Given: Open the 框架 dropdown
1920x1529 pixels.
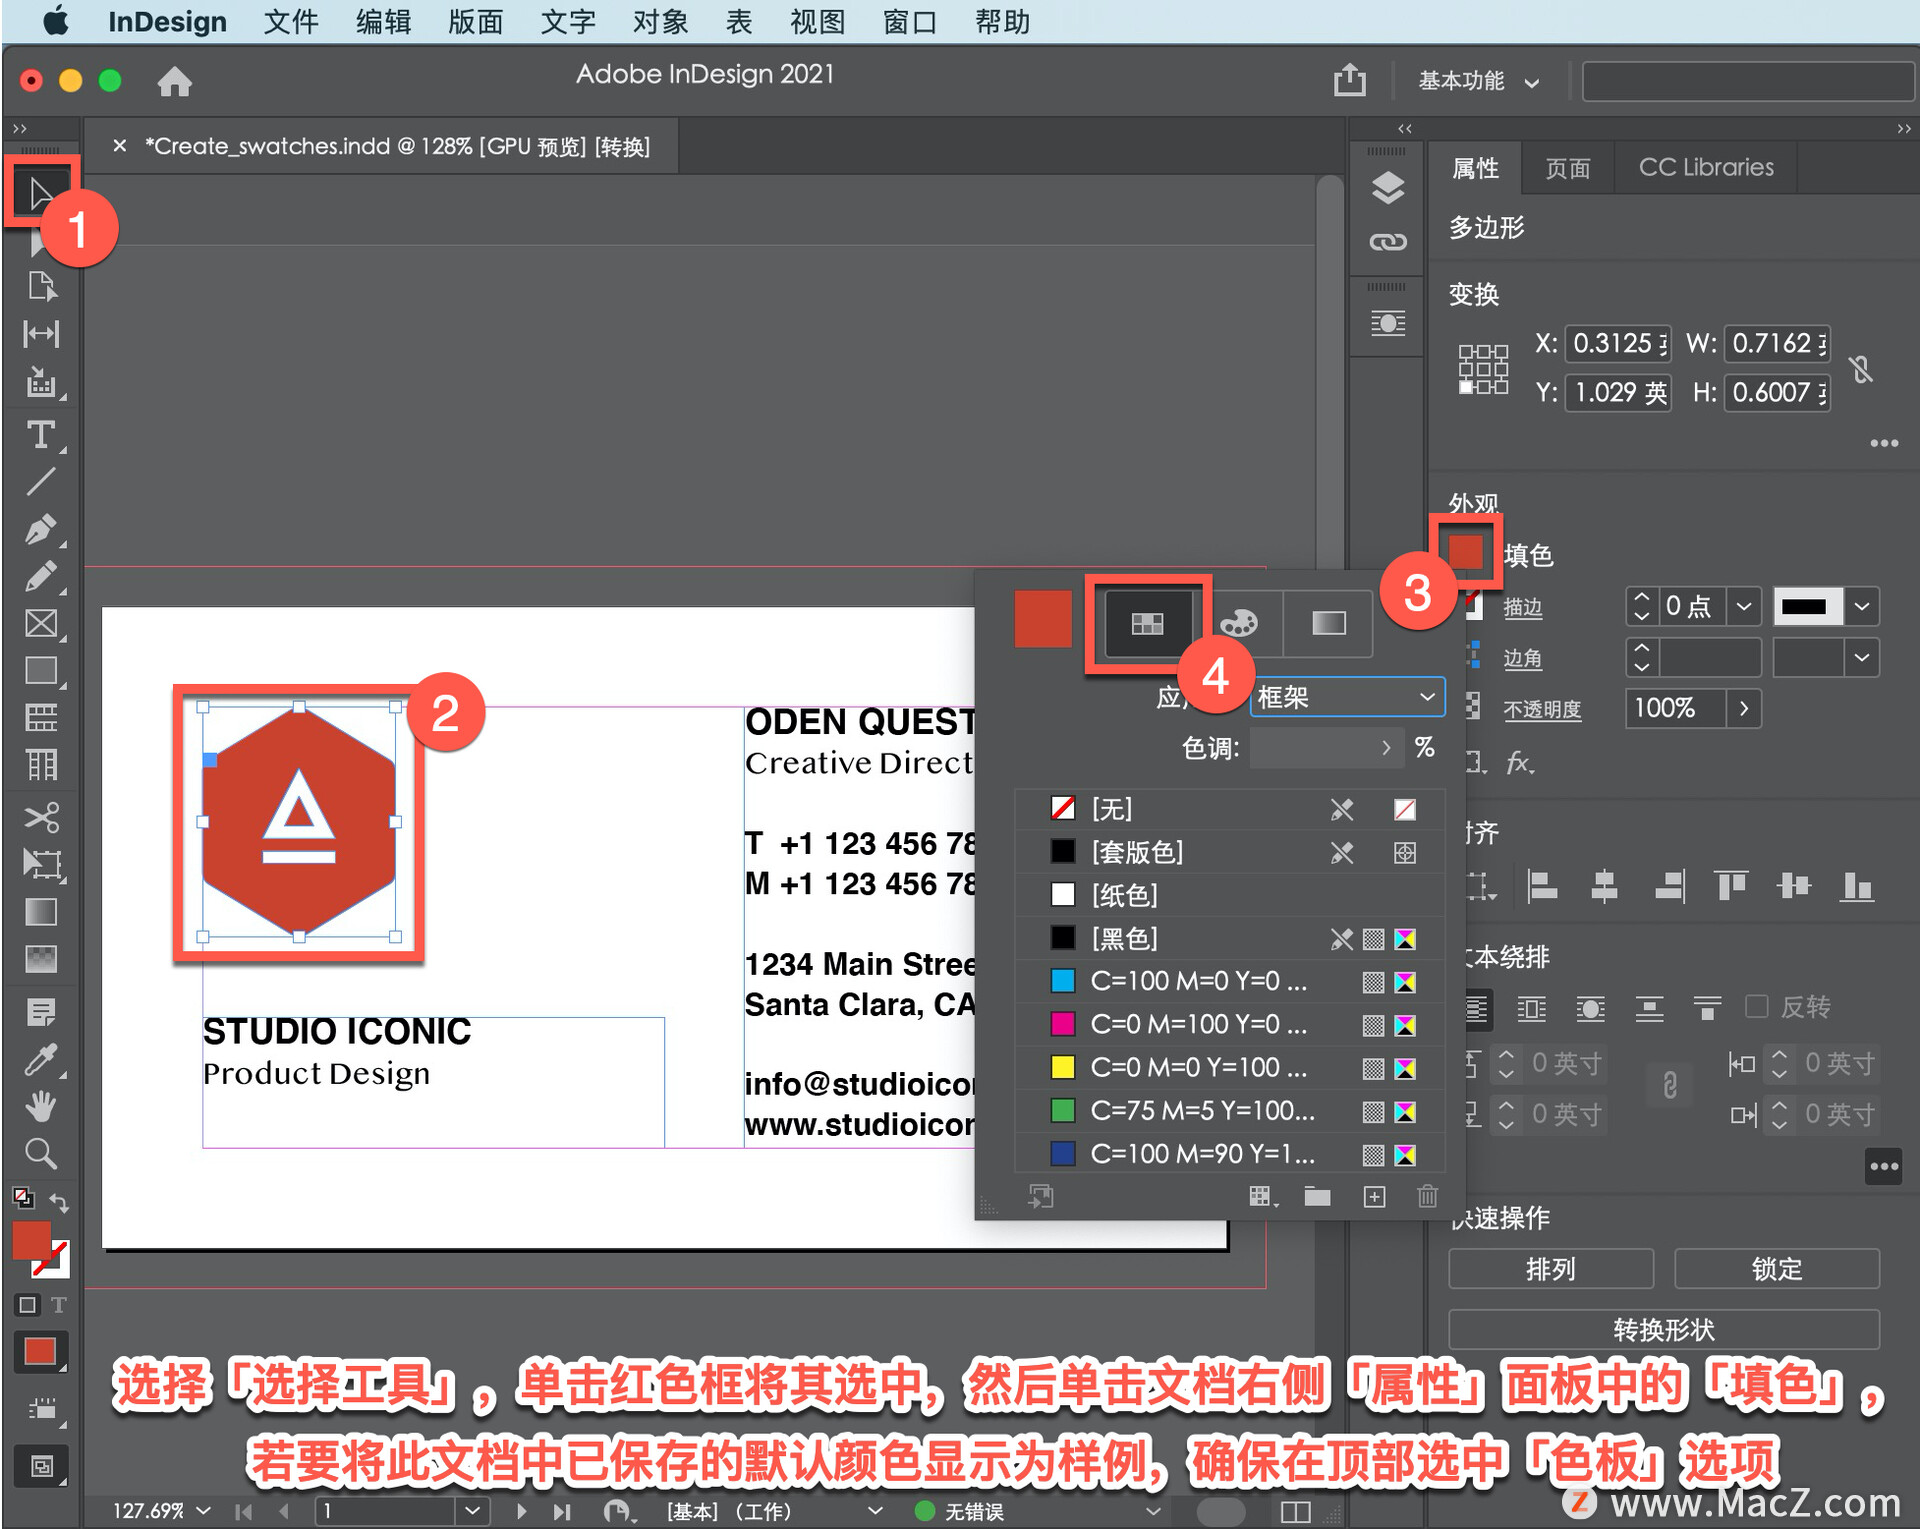Looking at the screenshot, I should pyautogui.click(x=1346, y=697).
